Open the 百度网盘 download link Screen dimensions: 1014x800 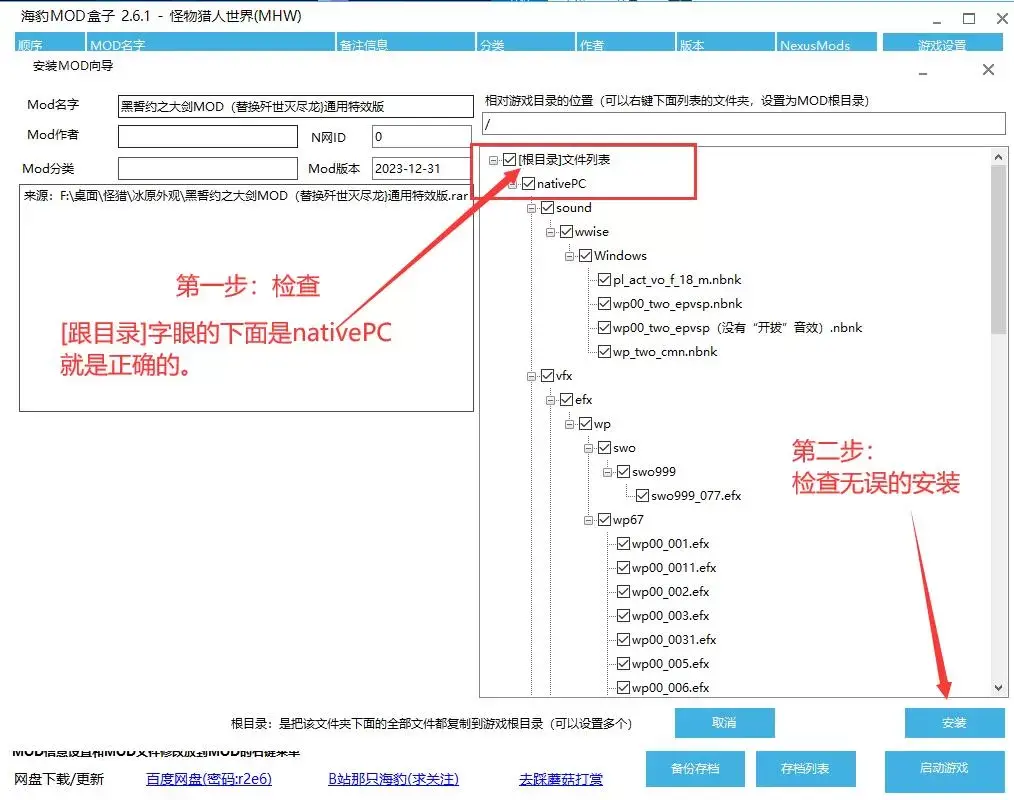(x=209, y=779)
